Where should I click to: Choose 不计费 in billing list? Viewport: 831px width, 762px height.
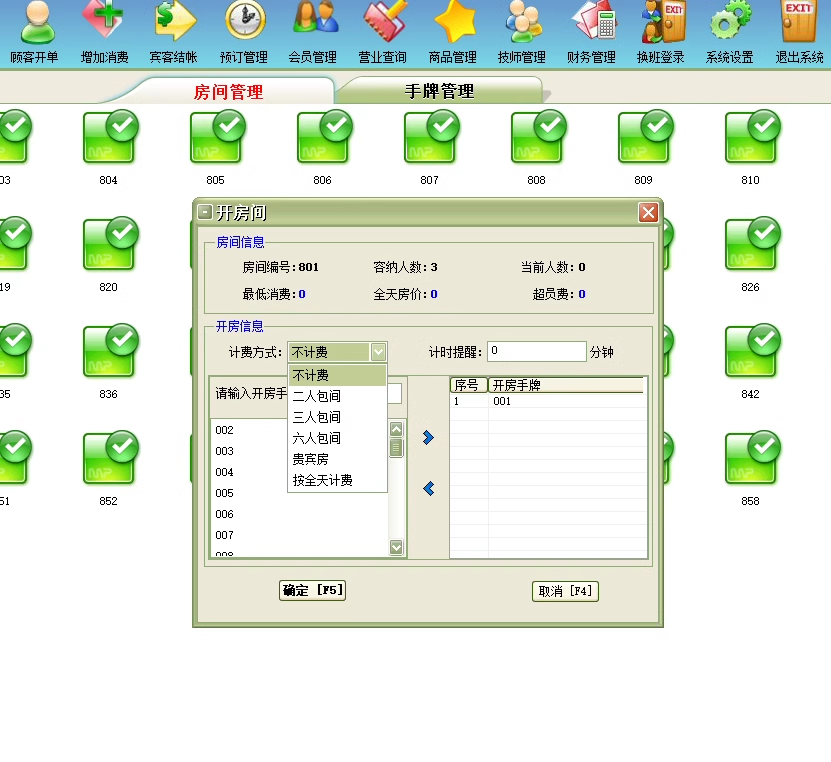click(337, 375)
